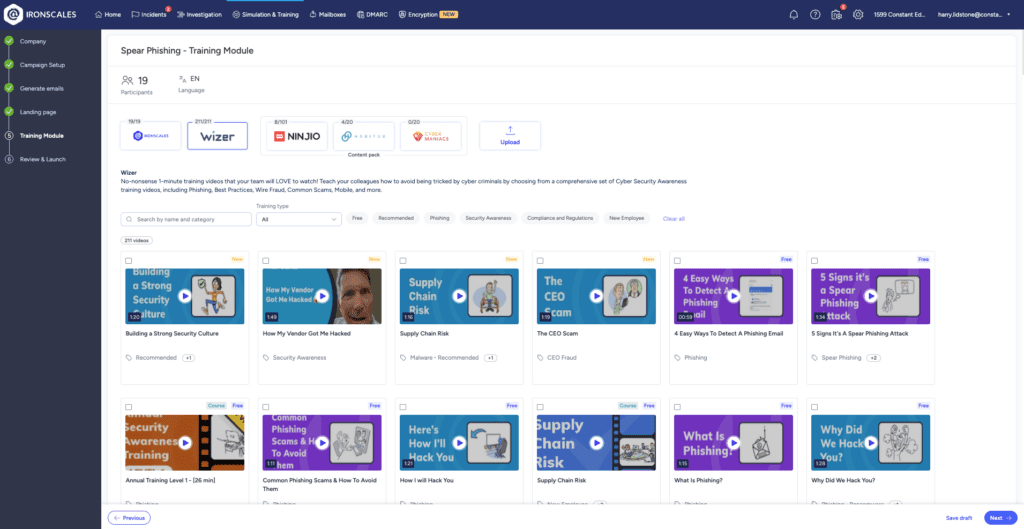Play How I will Hack You video
1024x529 pixels.
click(x=459, y=443)
